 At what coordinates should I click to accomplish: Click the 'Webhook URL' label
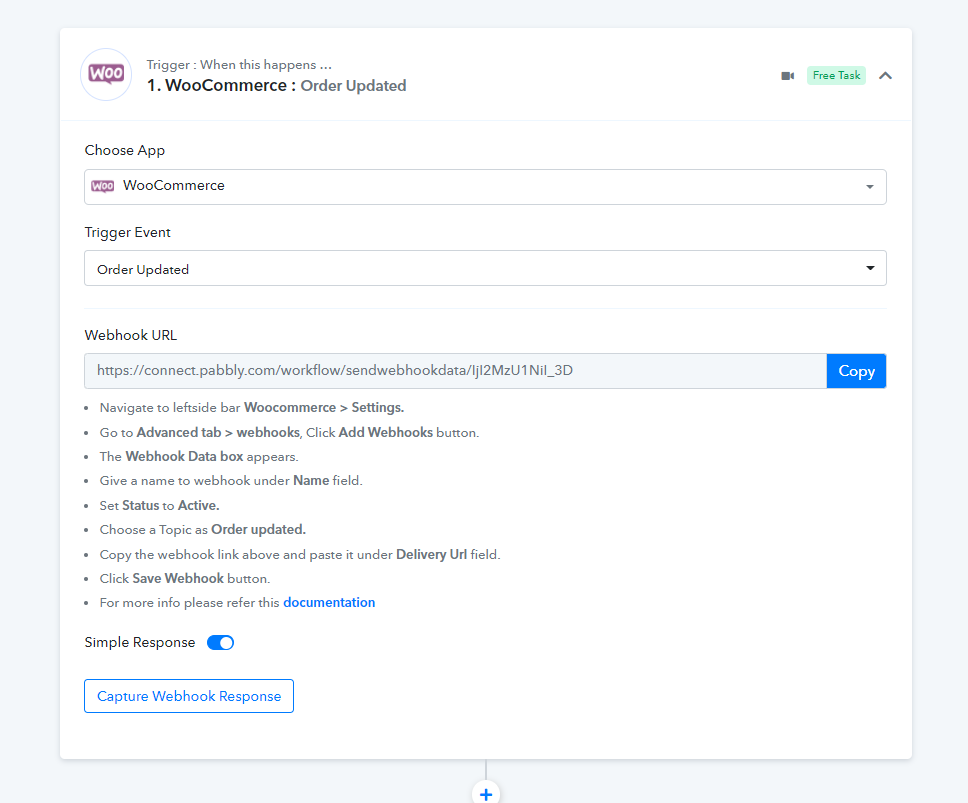tap(131, 335)
